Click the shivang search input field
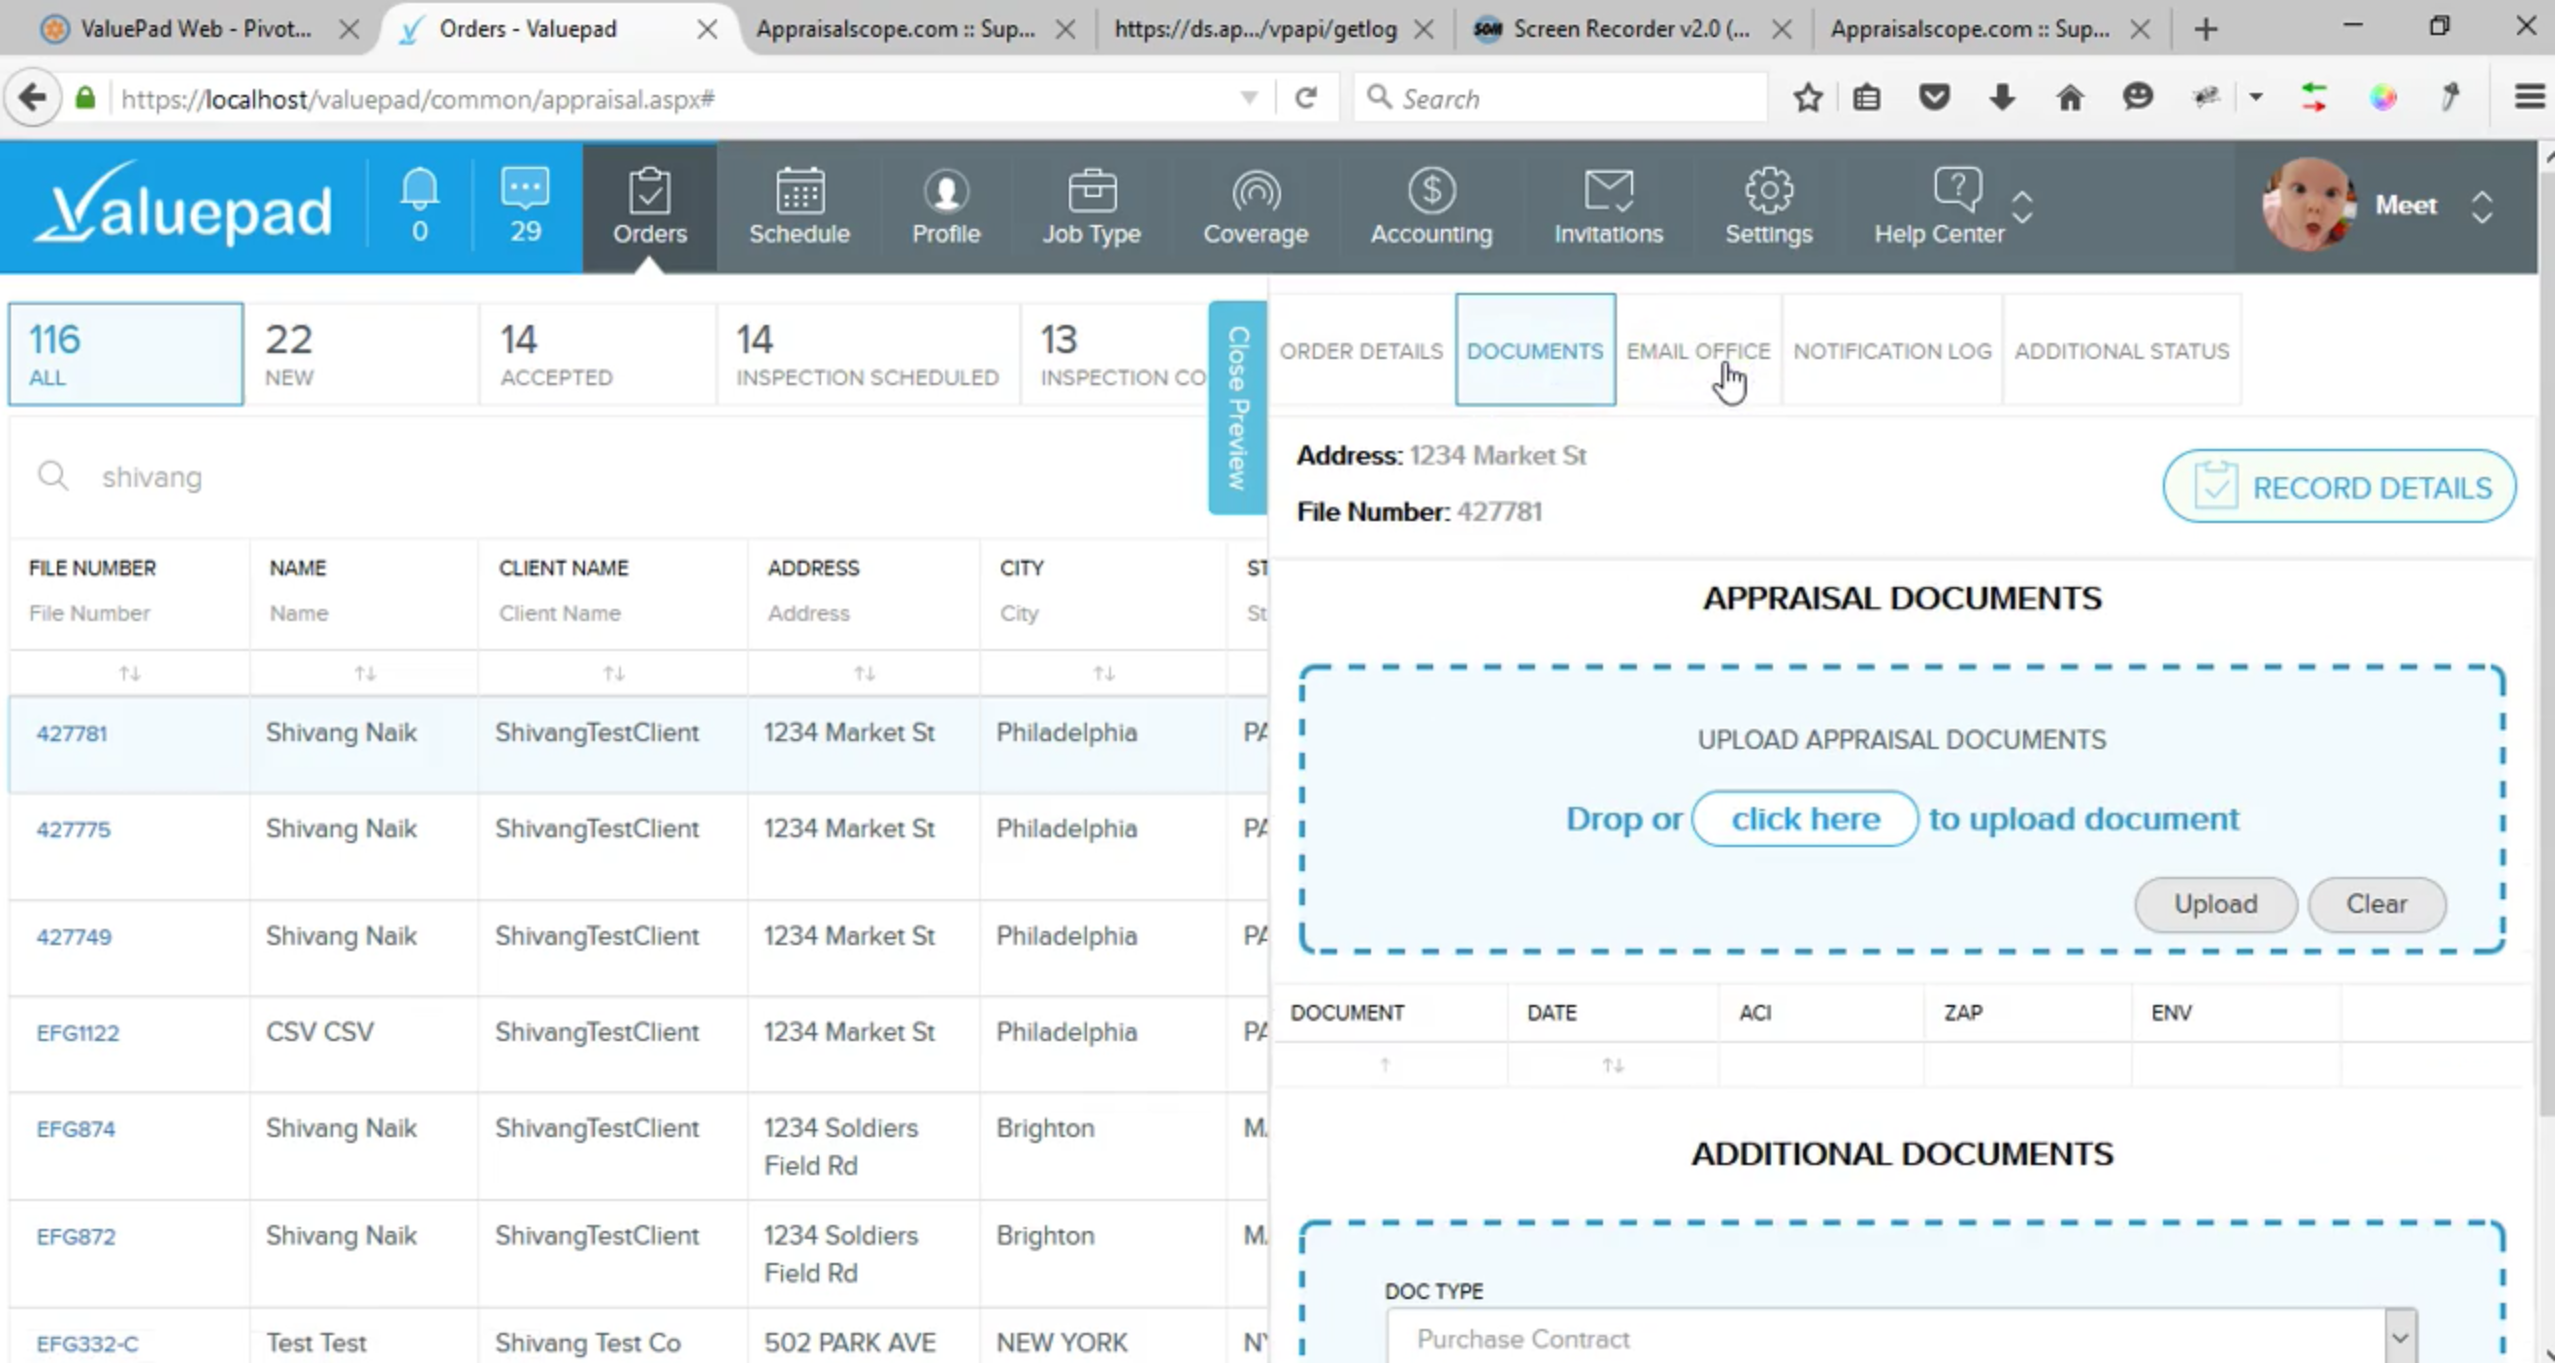Image resolution: width=2555 pixels, height=1363 pixels. click(620, 477)
